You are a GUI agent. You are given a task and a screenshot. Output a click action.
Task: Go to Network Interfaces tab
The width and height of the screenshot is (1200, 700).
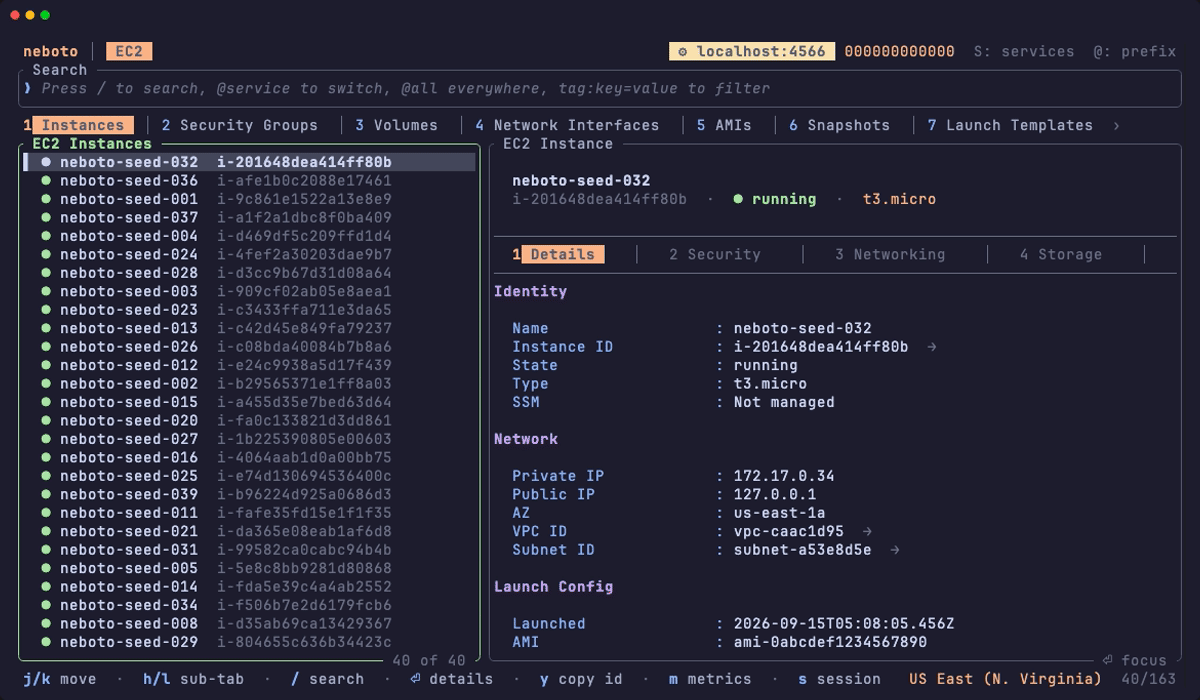tap(567, 126)
